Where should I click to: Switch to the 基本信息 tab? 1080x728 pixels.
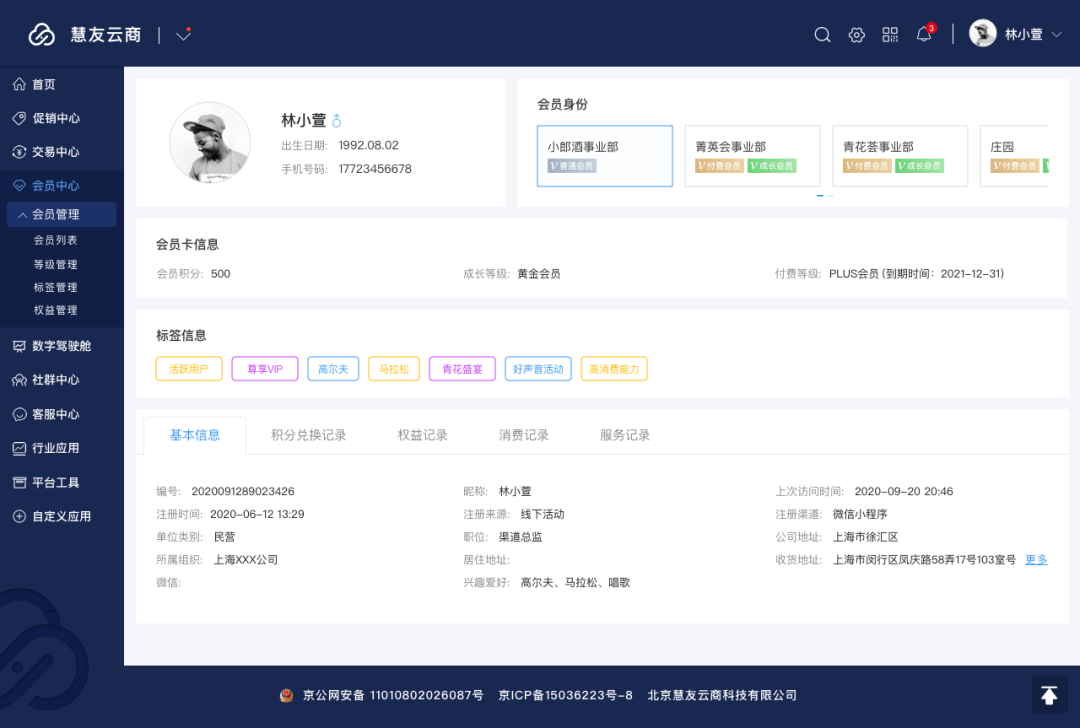click(195, 435)
